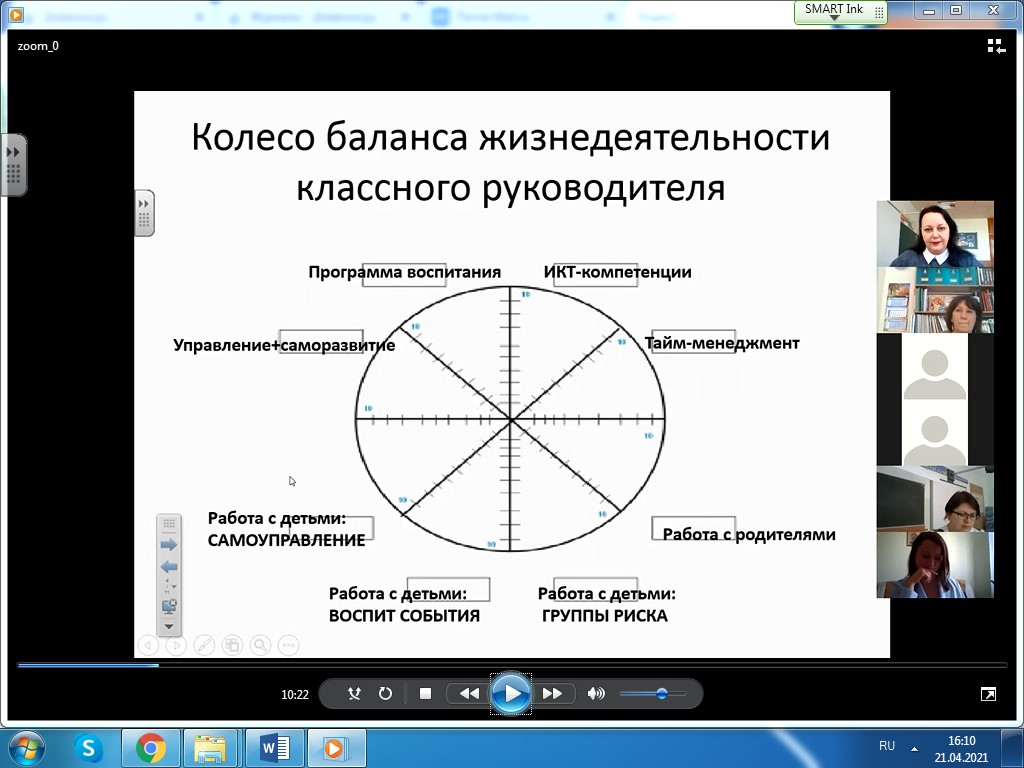Click the rewind button
The width and height of the screenshot is (1024, 768).
(x=468, y=693)
